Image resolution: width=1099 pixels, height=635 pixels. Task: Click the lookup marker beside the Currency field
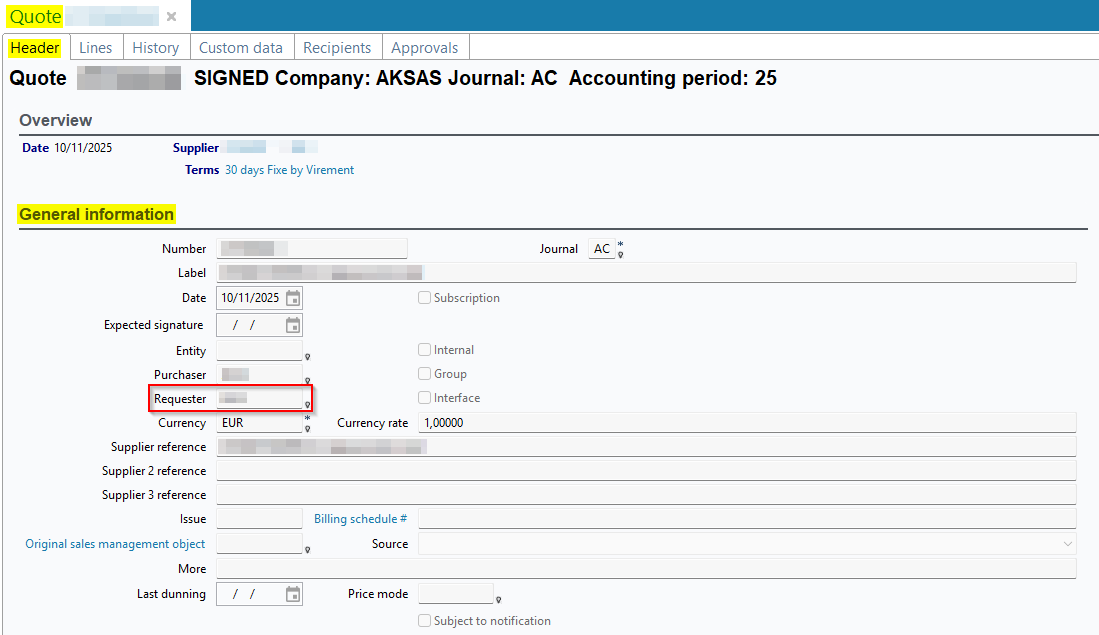(x=308, y=428)
